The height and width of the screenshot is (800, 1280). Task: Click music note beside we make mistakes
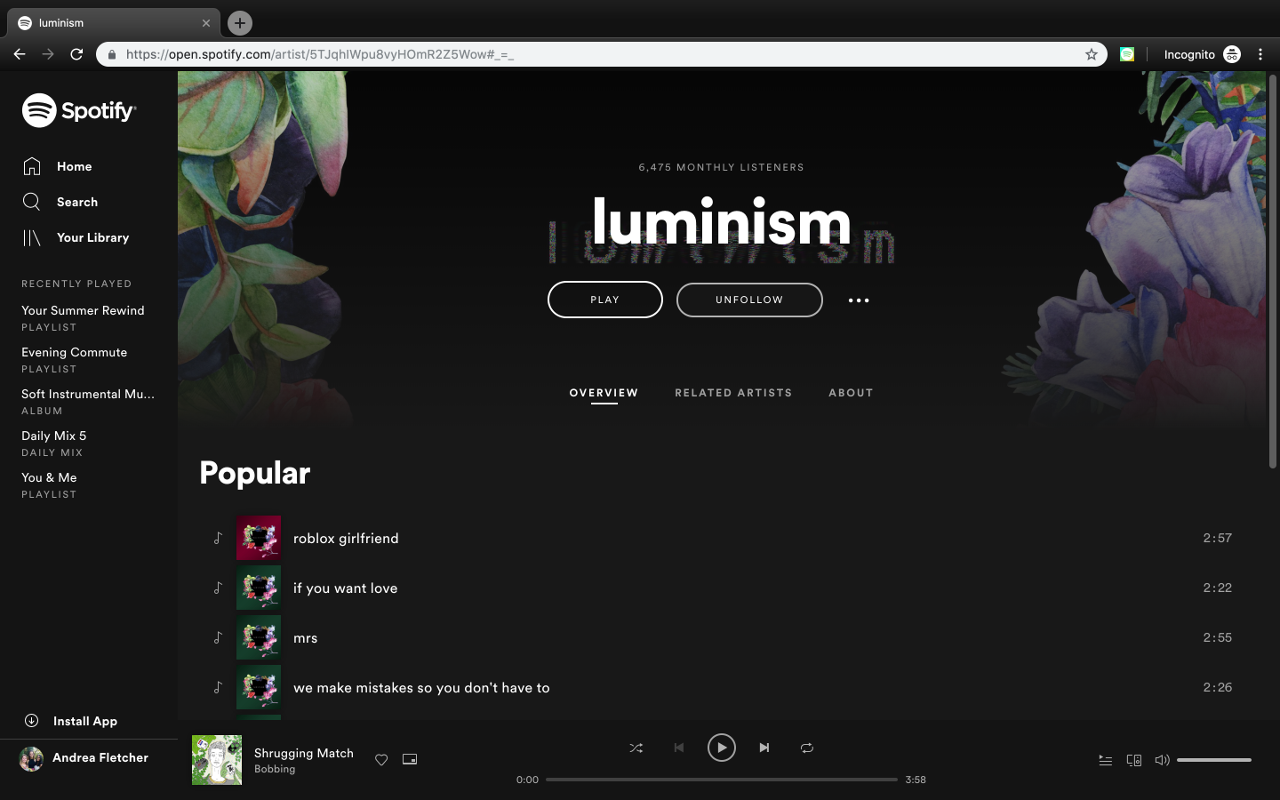point(218,688)
